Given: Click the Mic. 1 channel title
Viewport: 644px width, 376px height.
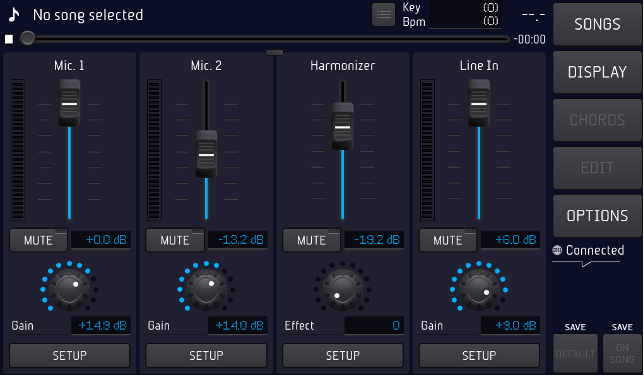Looking at the screenshot, I should (x=69, y=65).
